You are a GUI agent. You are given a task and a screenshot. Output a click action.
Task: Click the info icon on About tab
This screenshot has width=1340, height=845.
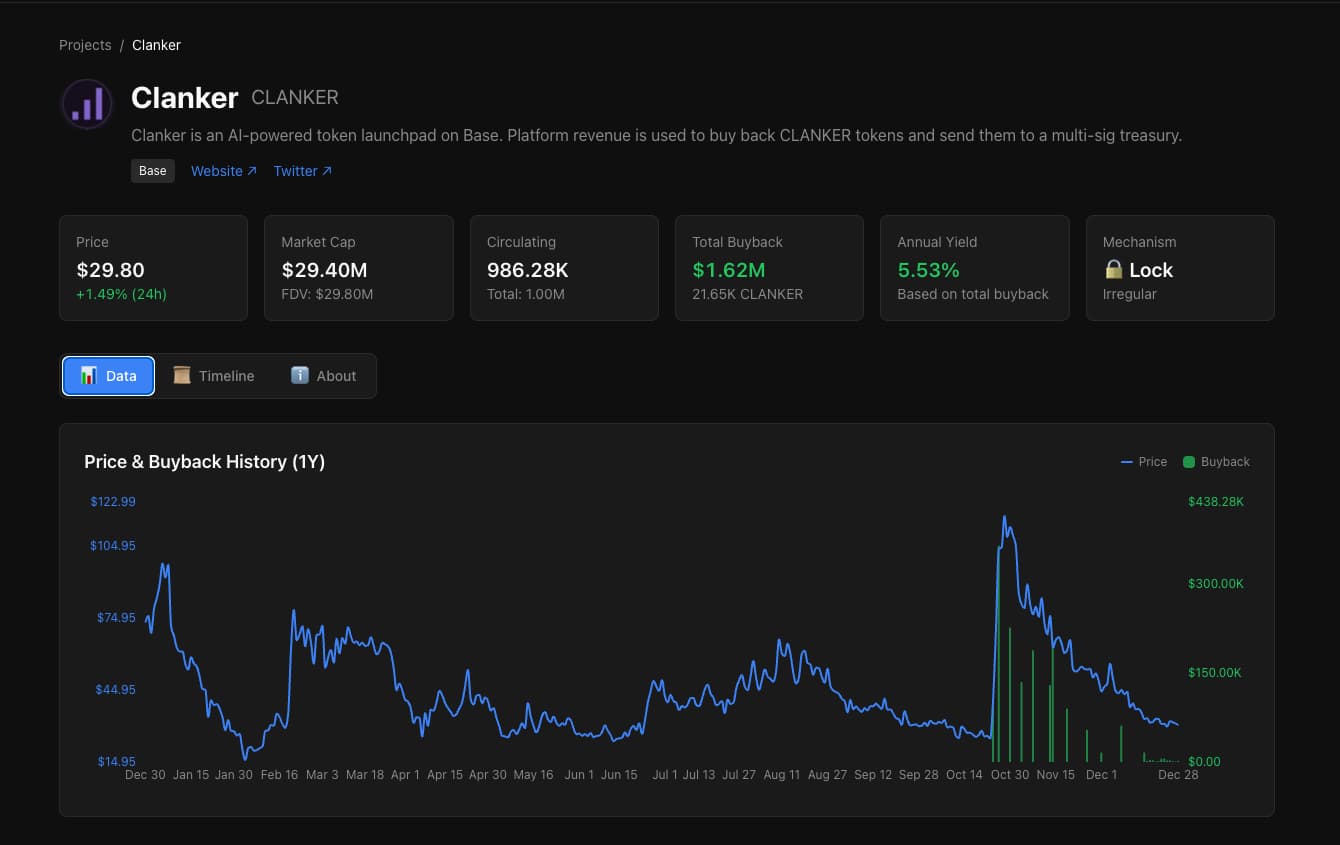(x=299, y=375)
